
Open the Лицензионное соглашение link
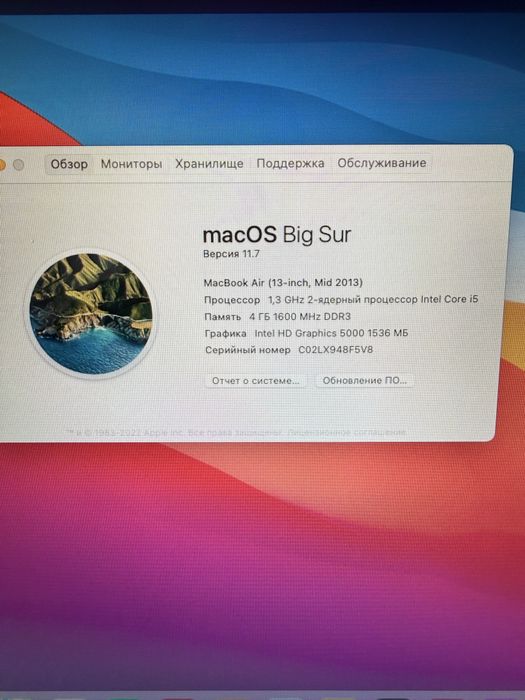pyautogui.click(x=346, y=433)
